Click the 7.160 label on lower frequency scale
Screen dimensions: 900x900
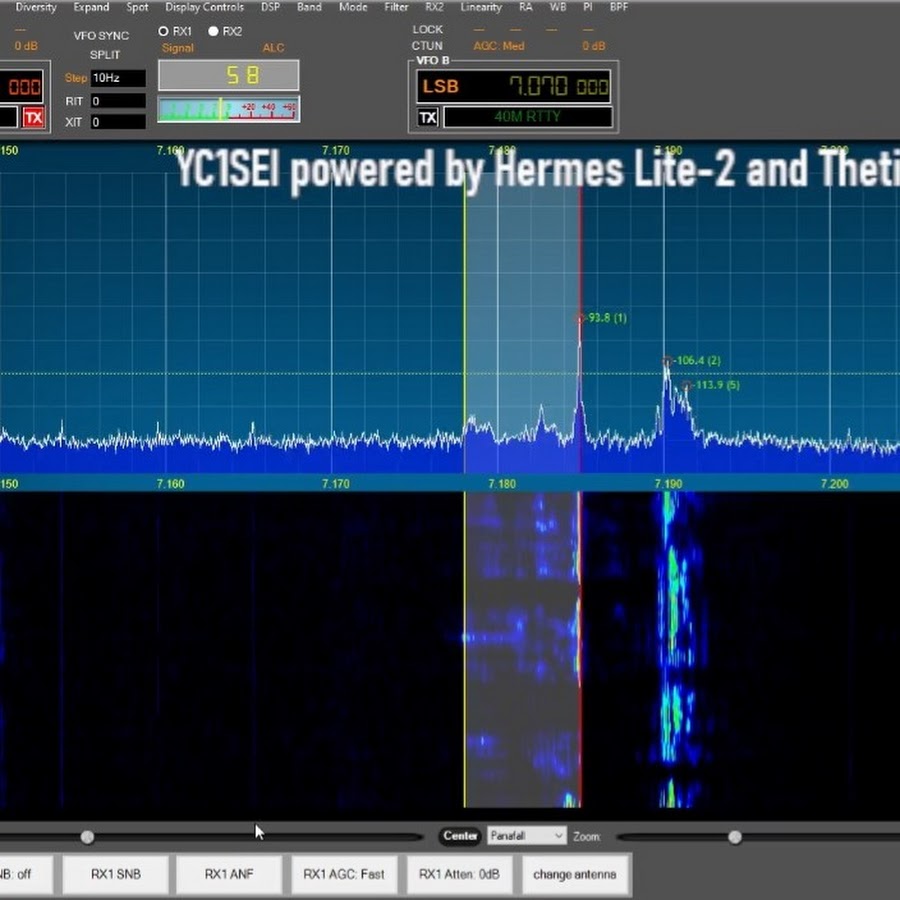170,484
